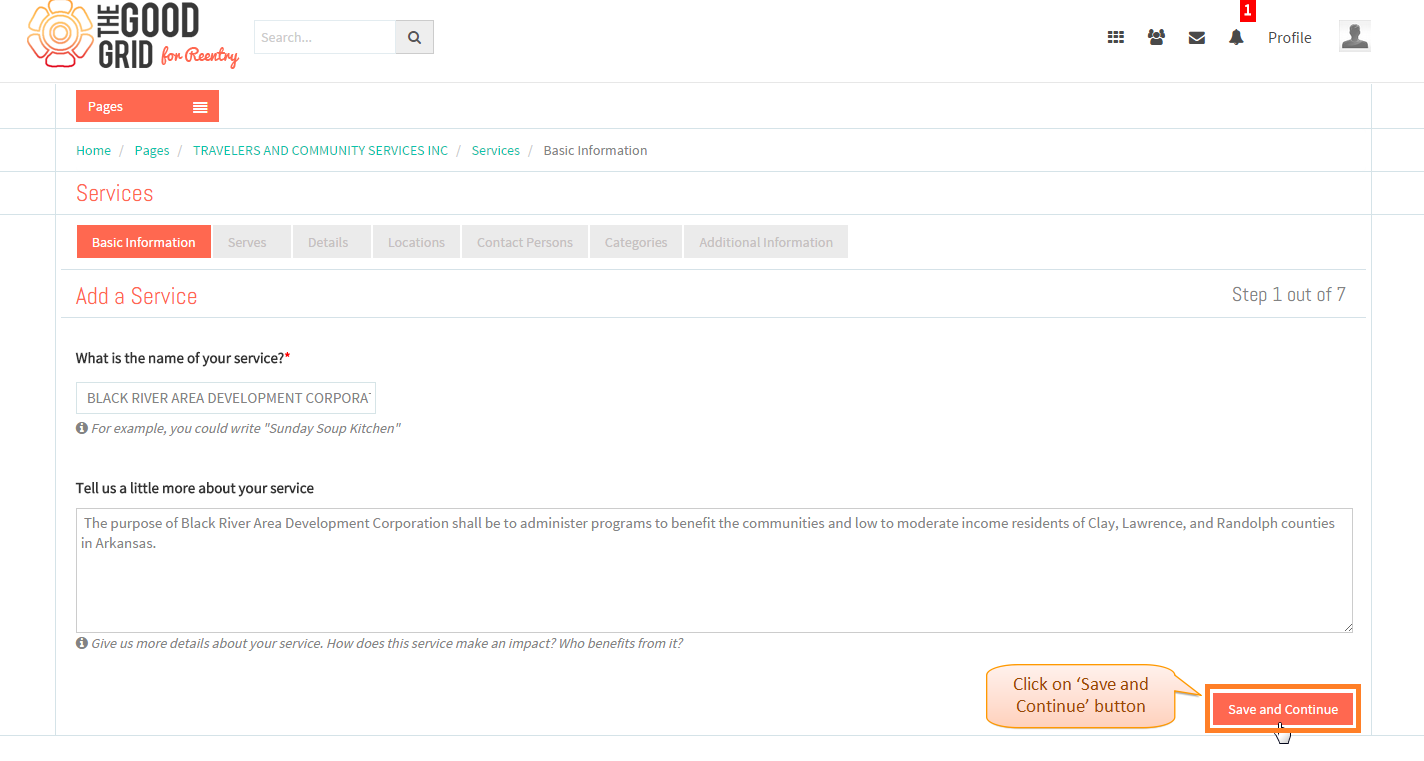
Task: Click the Save and Continue button
Action: click(1283, 709)
